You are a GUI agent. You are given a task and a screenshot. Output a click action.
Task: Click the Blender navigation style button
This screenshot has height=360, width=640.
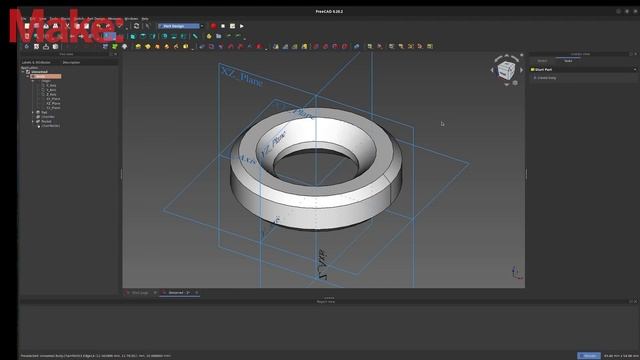(x=589, y=356)
